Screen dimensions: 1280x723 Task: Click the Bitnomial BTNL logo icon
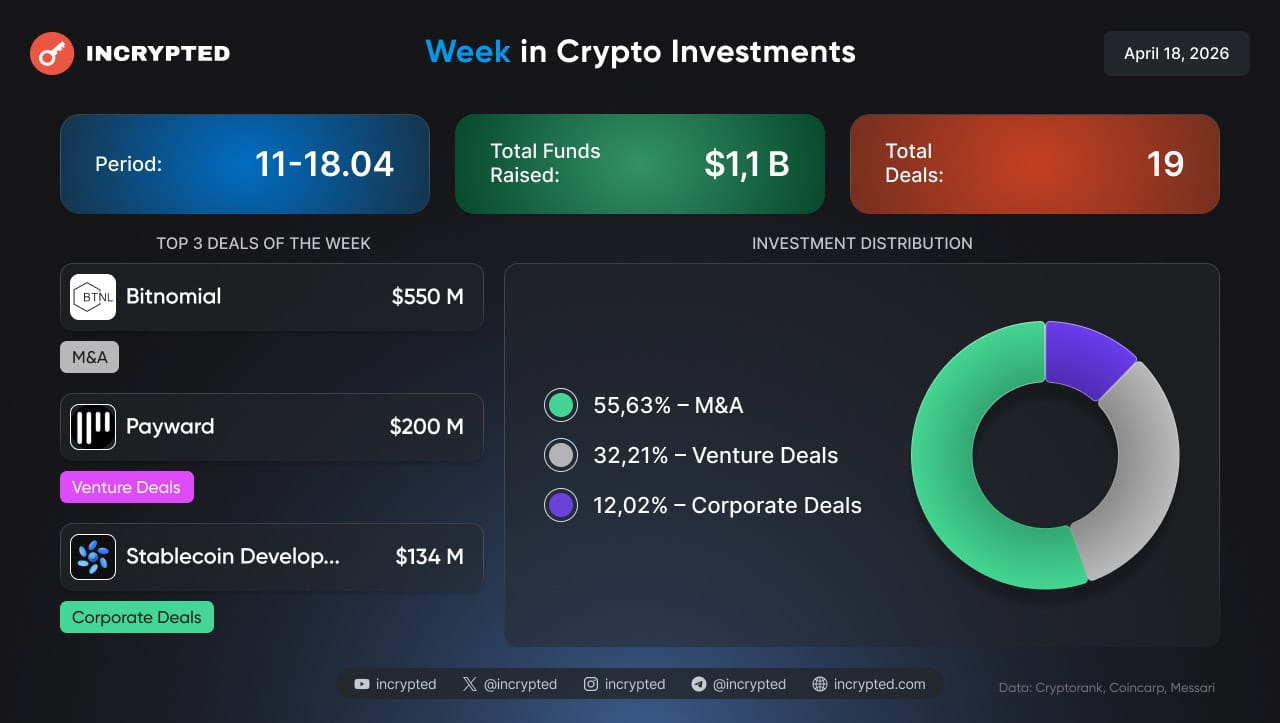pyautogui.click(x=93, y=297)
